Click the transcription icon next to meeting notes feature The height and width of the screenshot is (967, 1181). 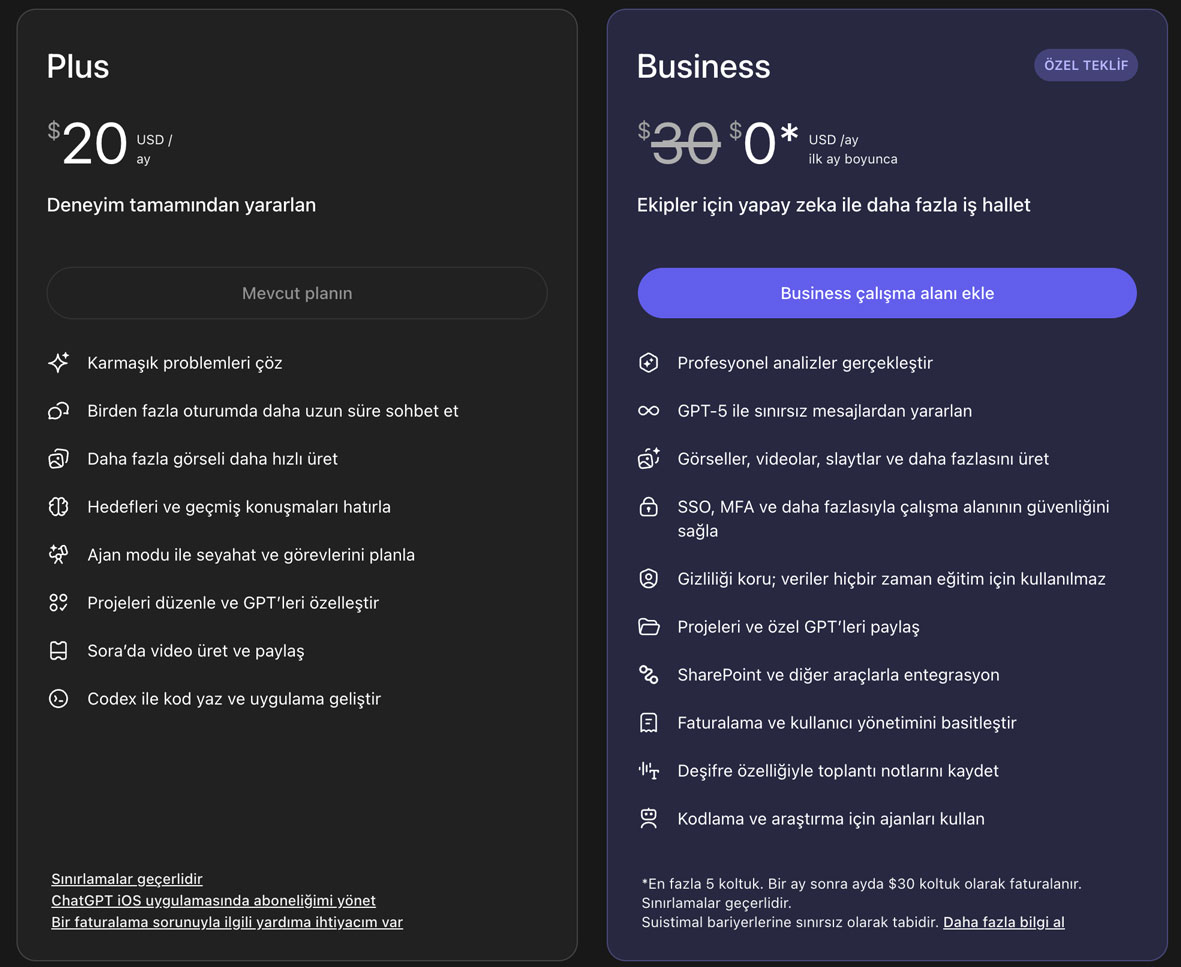[649, 771]
